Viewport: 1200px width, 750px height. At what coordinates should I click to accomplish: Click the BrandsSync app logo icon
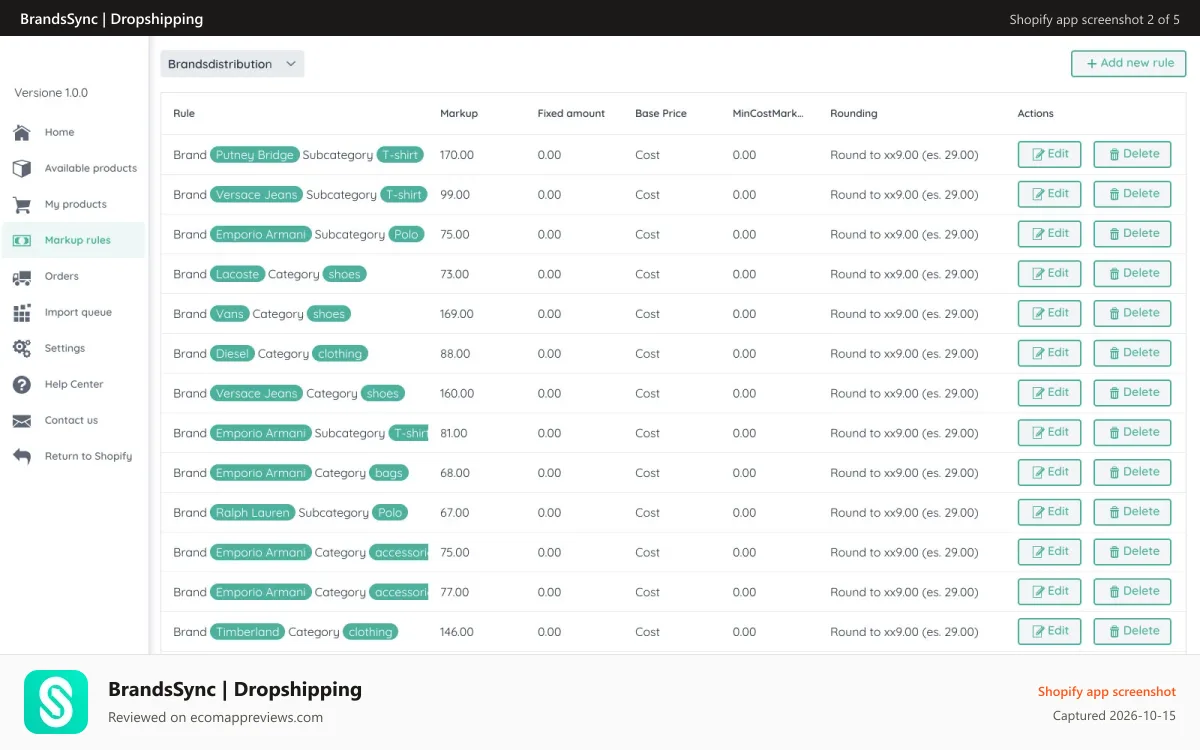[56, 702]
